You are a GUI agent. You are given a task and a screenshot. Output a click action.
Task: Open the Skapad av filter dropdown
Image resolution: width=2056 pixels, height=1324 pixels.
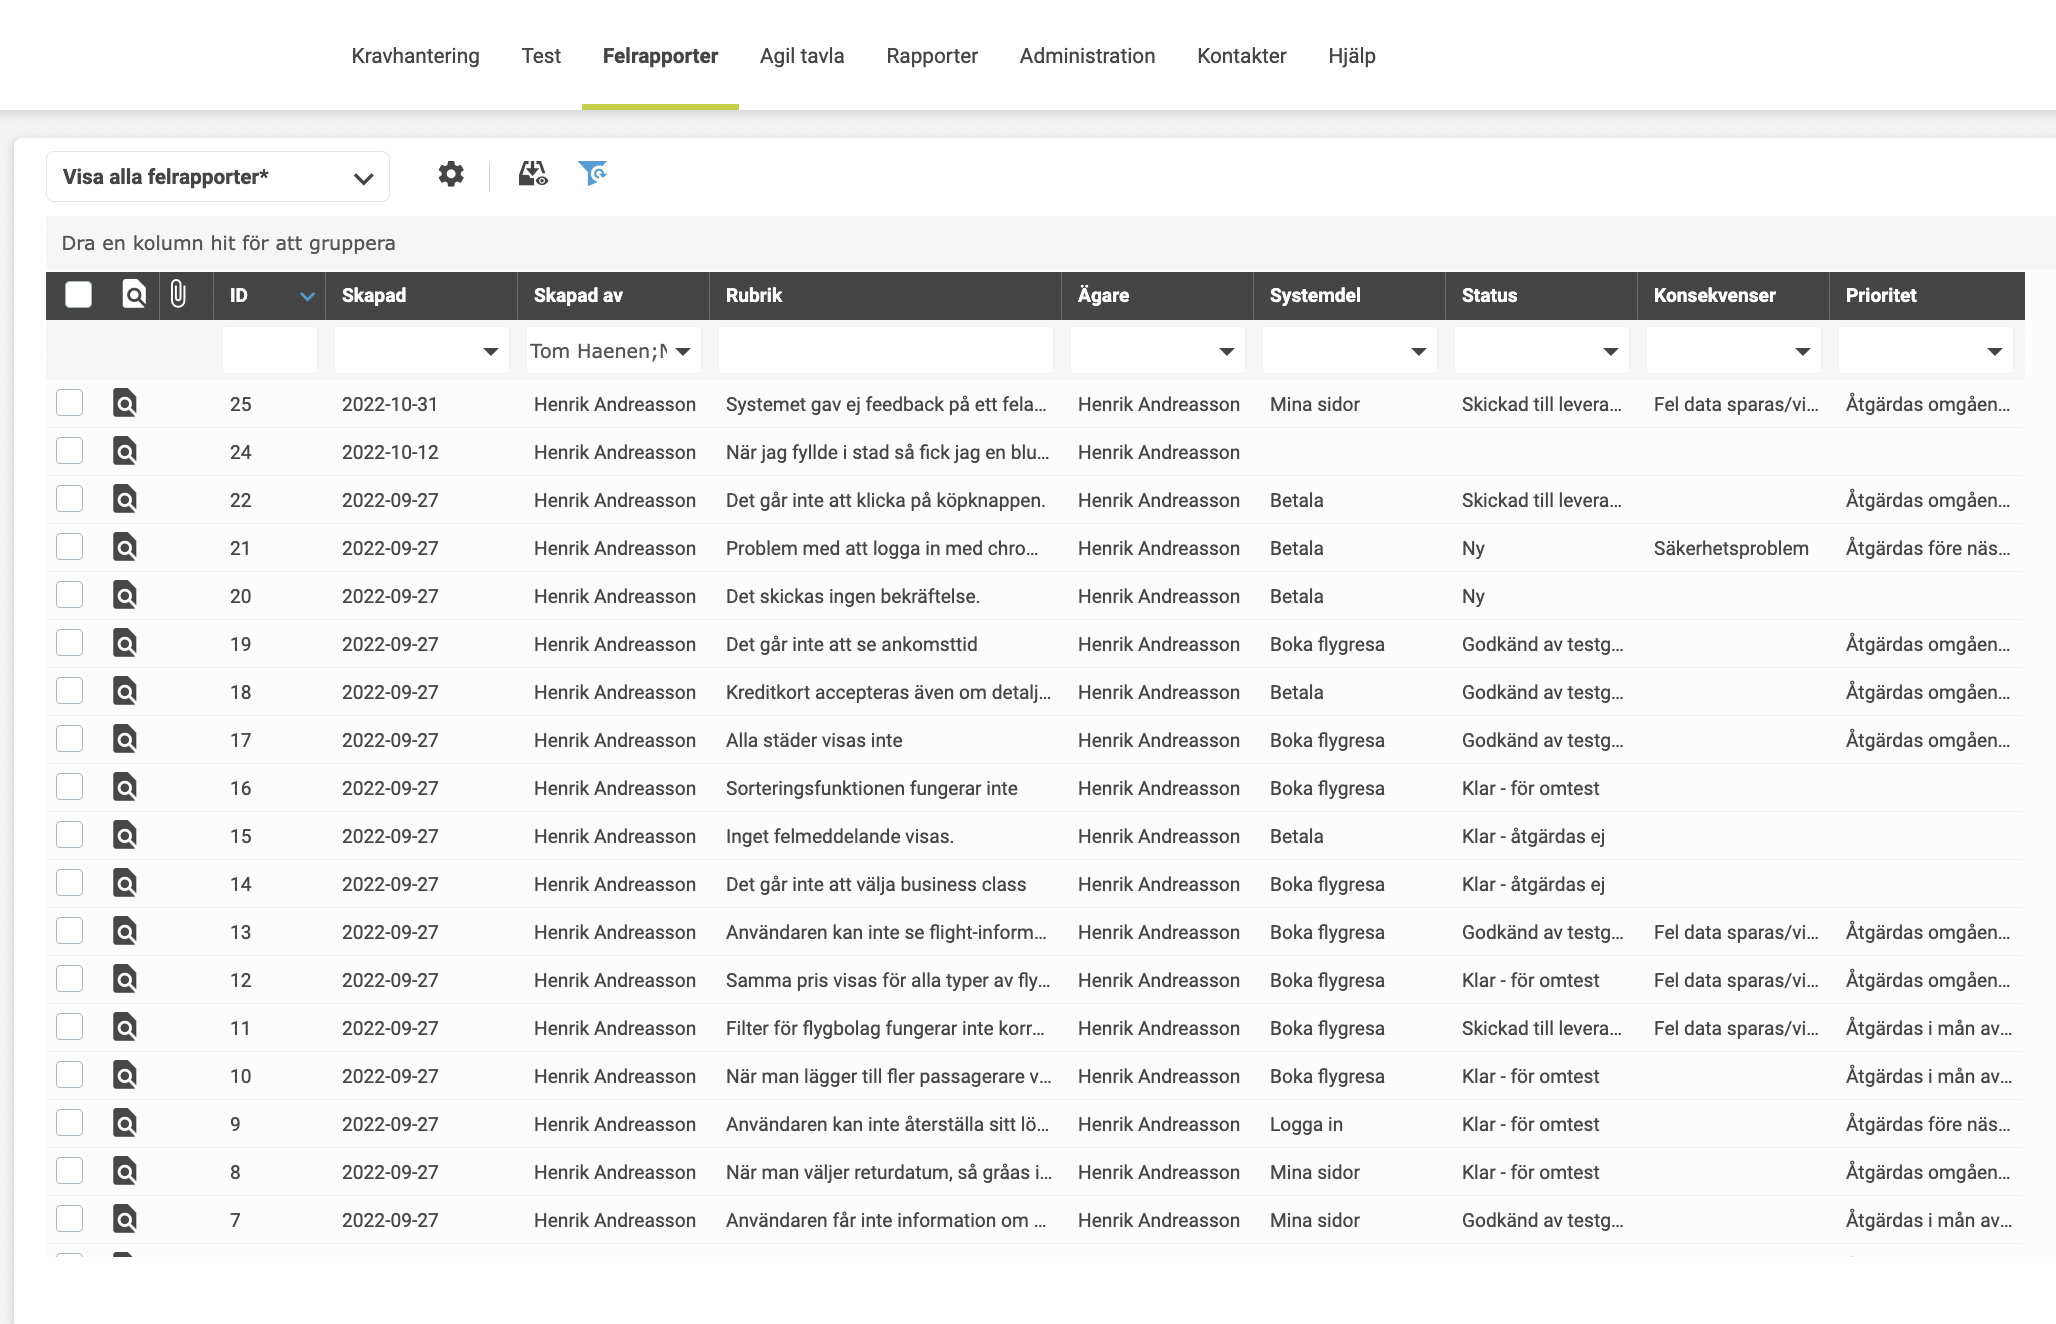(683, 352)
